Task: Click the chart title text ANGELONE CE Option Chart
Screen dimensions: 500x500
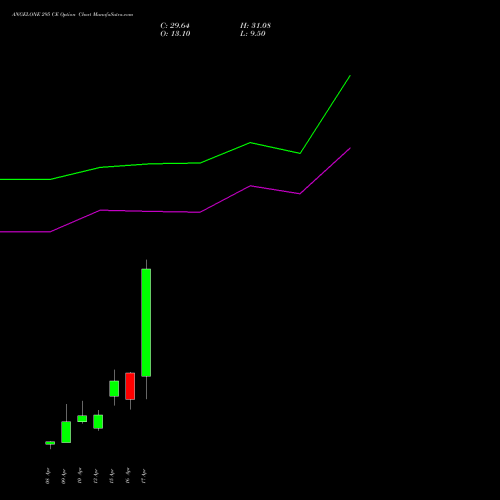Action: point(72,15)
